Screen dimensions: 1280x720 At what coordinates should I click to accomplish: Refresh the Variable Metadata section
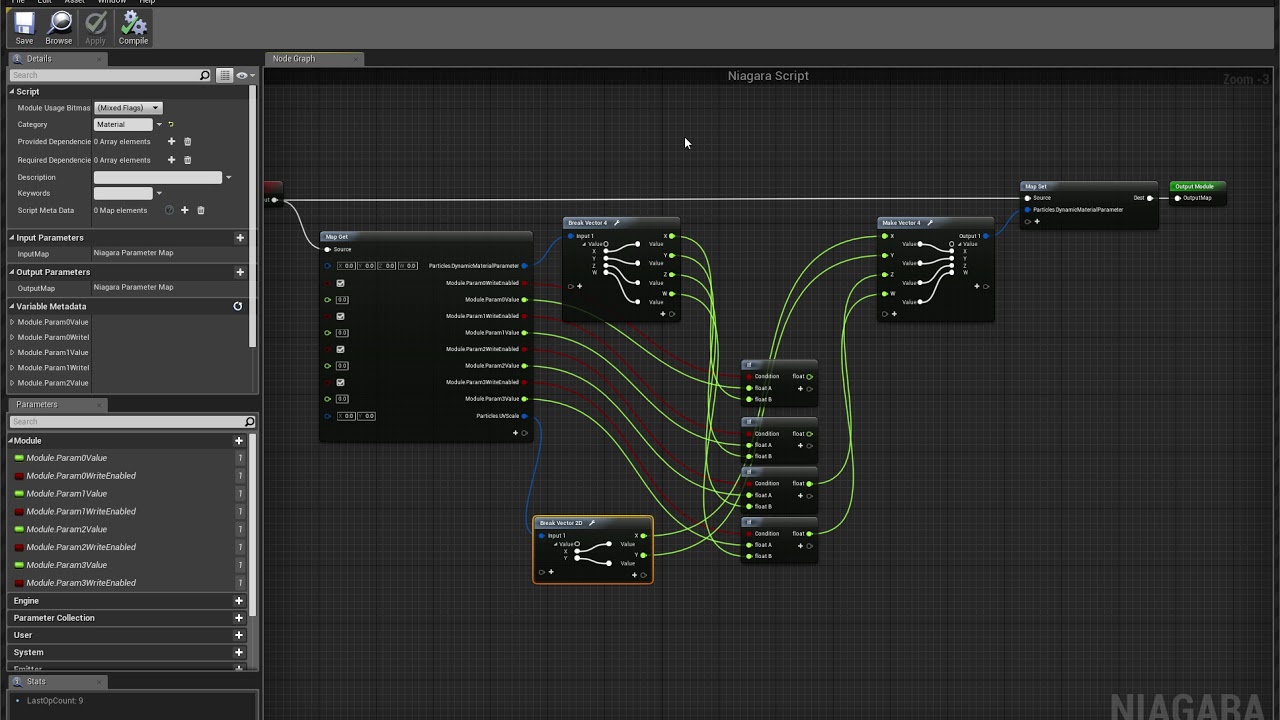(x=238, y=306)
